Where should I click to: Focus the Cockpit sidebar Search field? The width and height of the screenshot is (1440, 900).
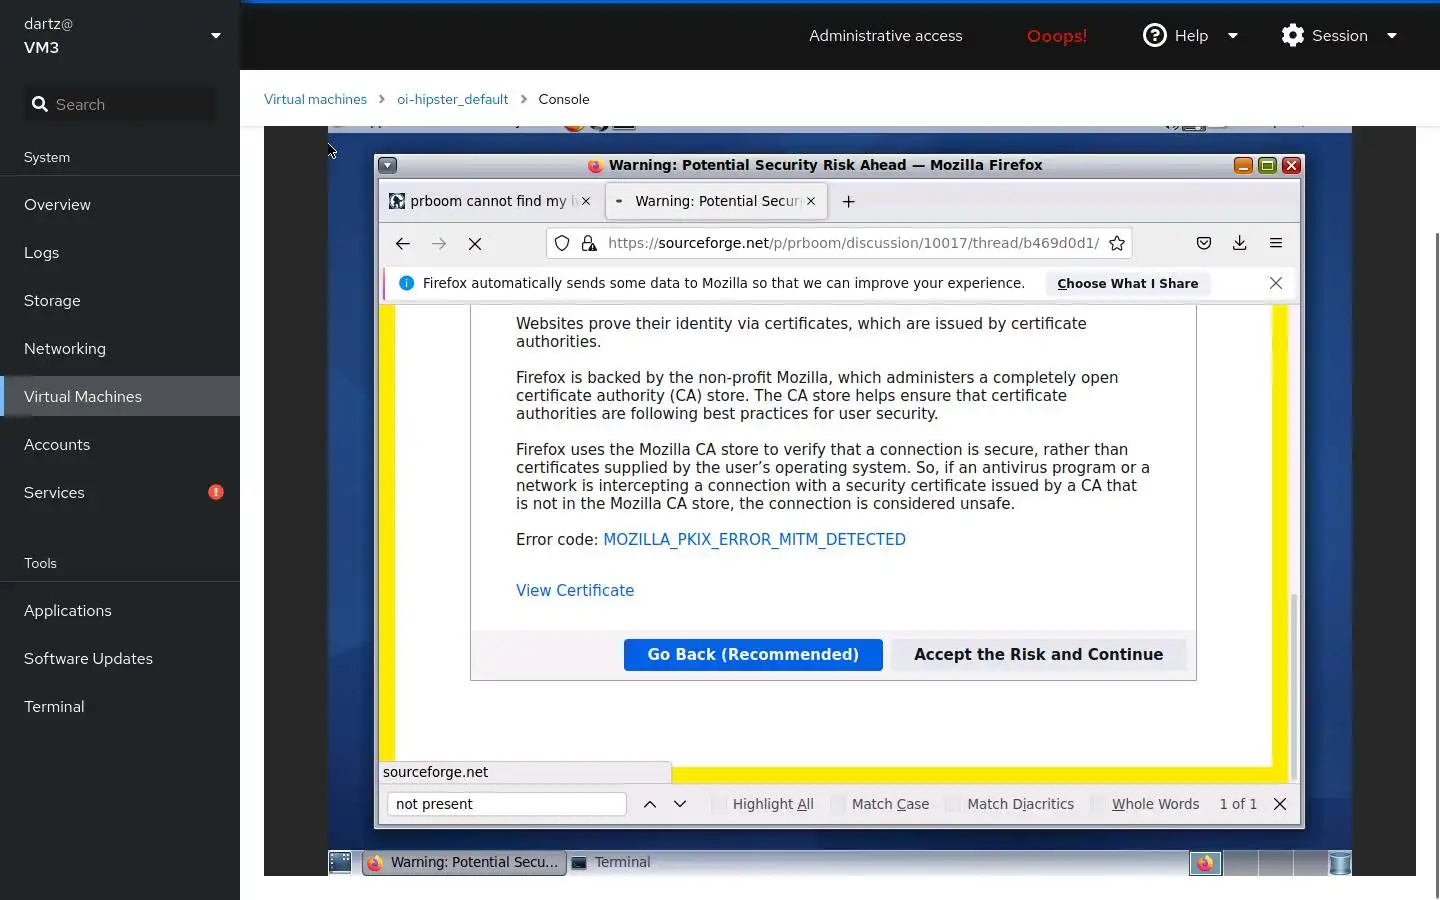coord(120,104)
